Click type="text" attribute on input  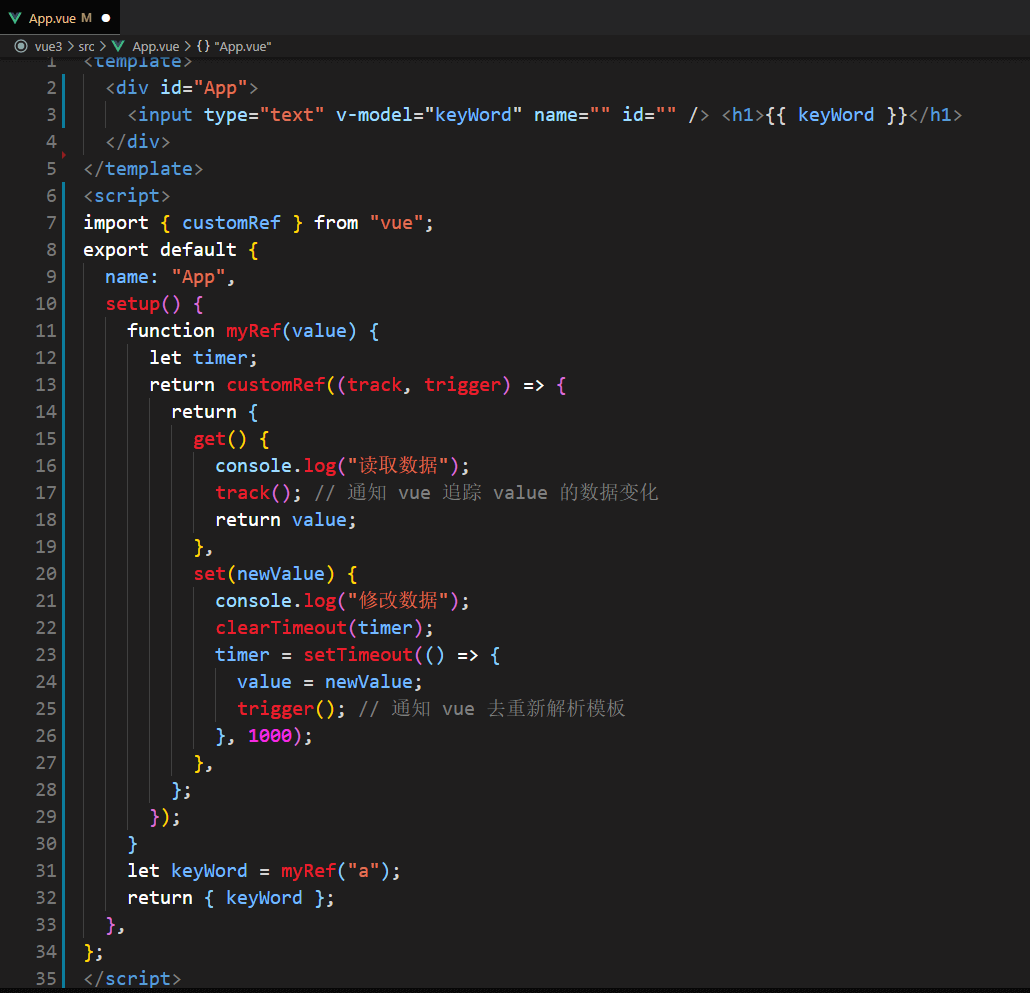[264, 115]
